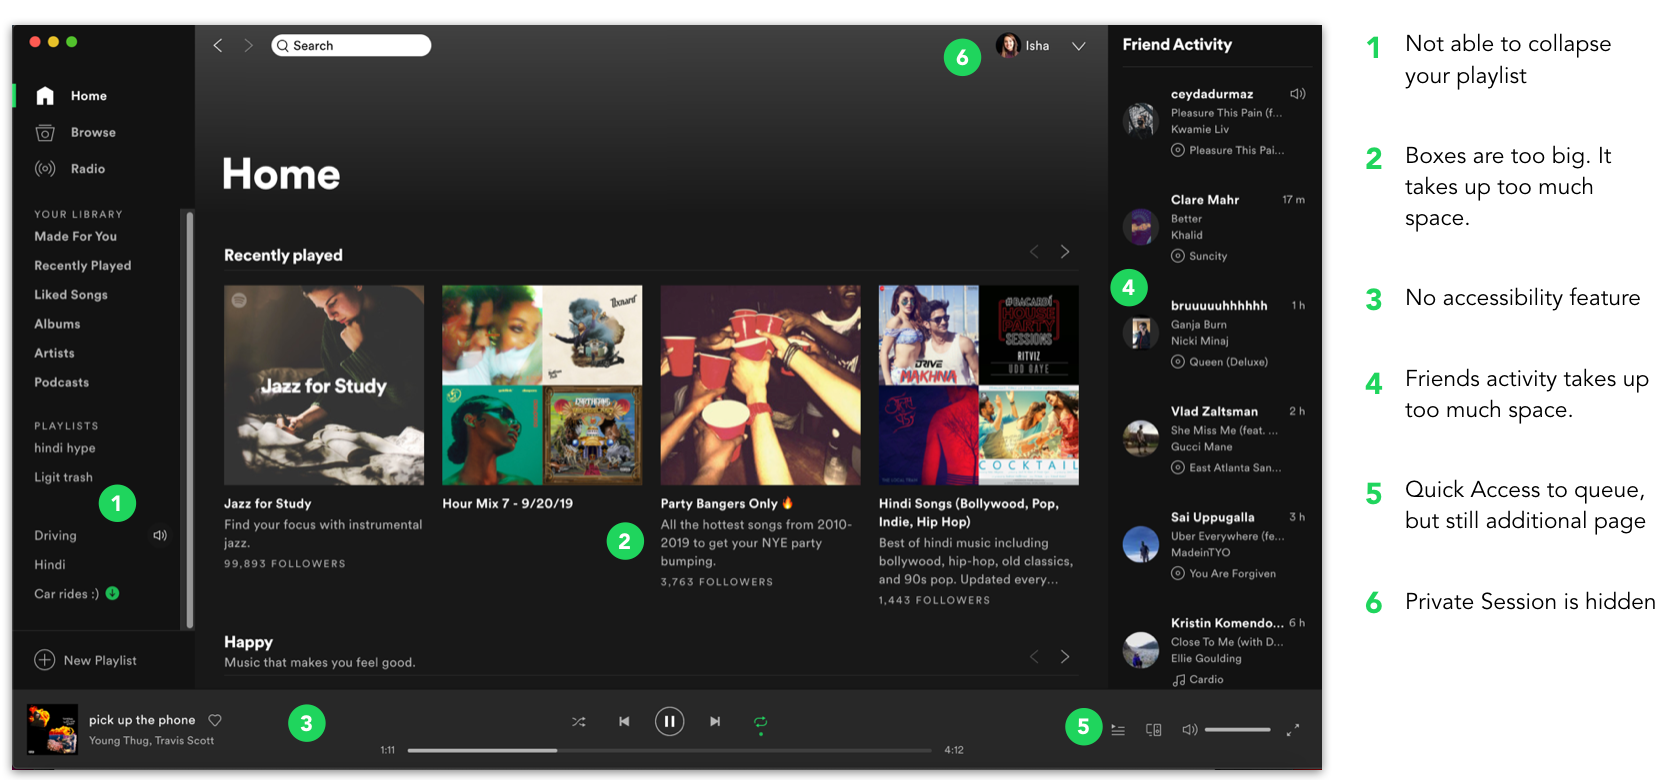Adjust the volume slider
Viewport: 1668px width, 780px height.
tap(1238, 730)
